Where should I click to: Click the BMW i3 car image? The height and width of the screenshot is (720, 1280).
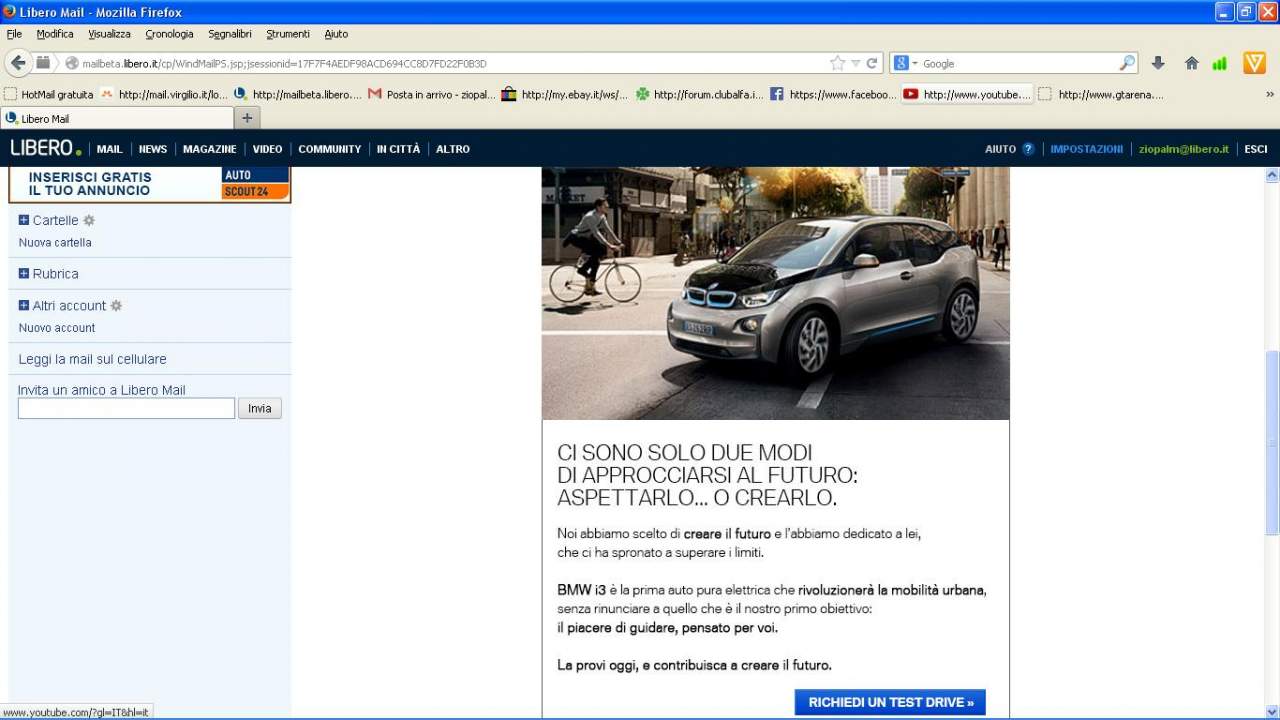[776, 293]
